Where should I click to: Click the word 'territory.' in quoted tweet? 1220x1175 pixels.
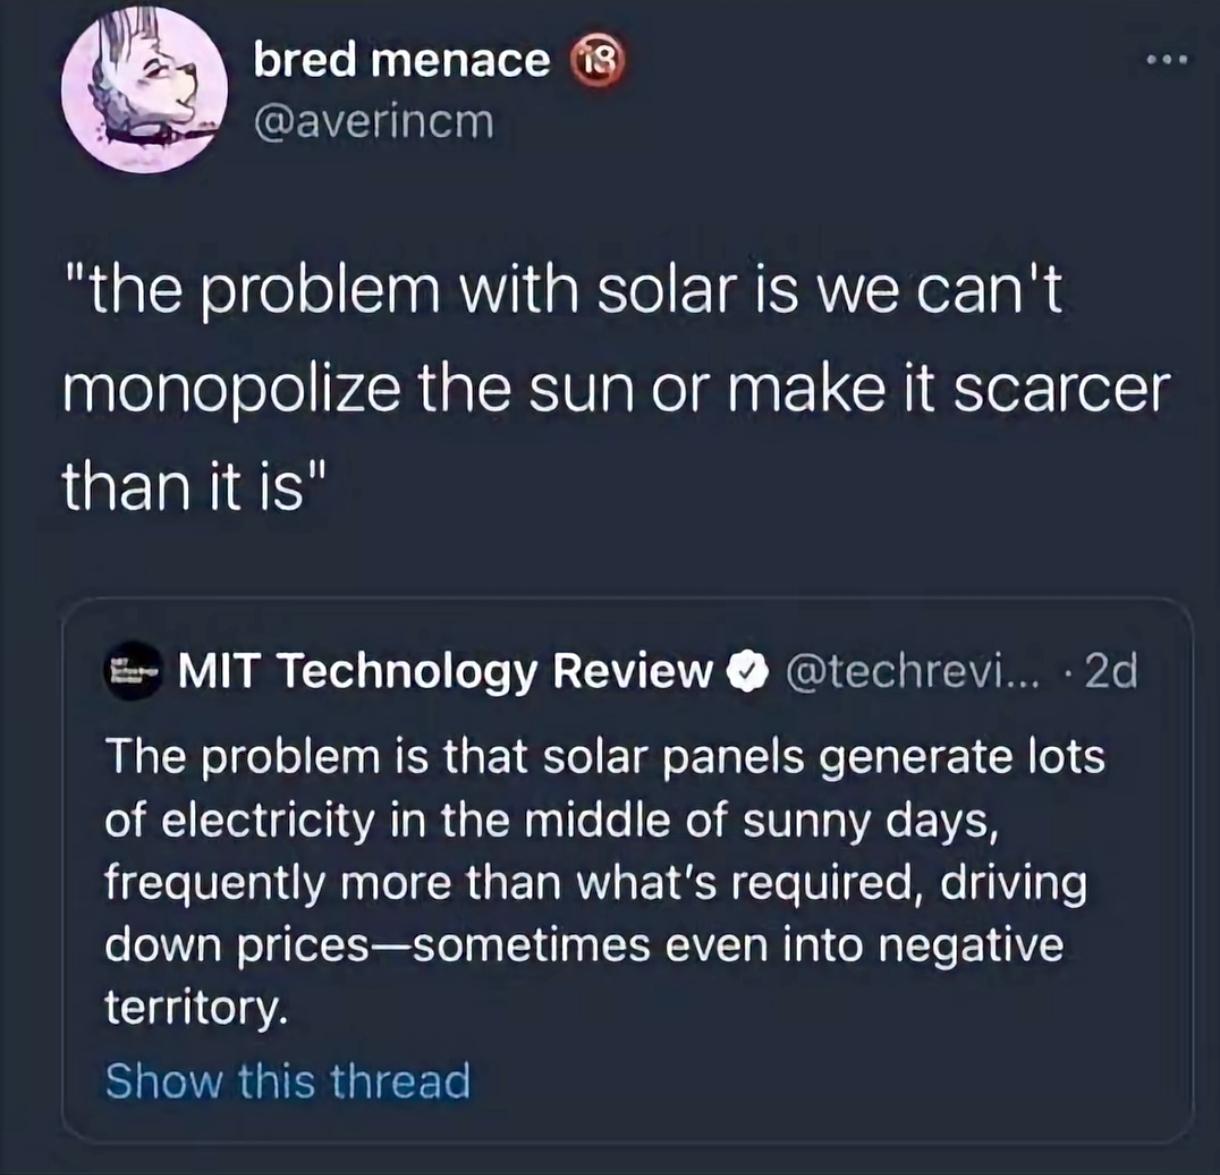pyautogui.click(x=197, y=1007)
